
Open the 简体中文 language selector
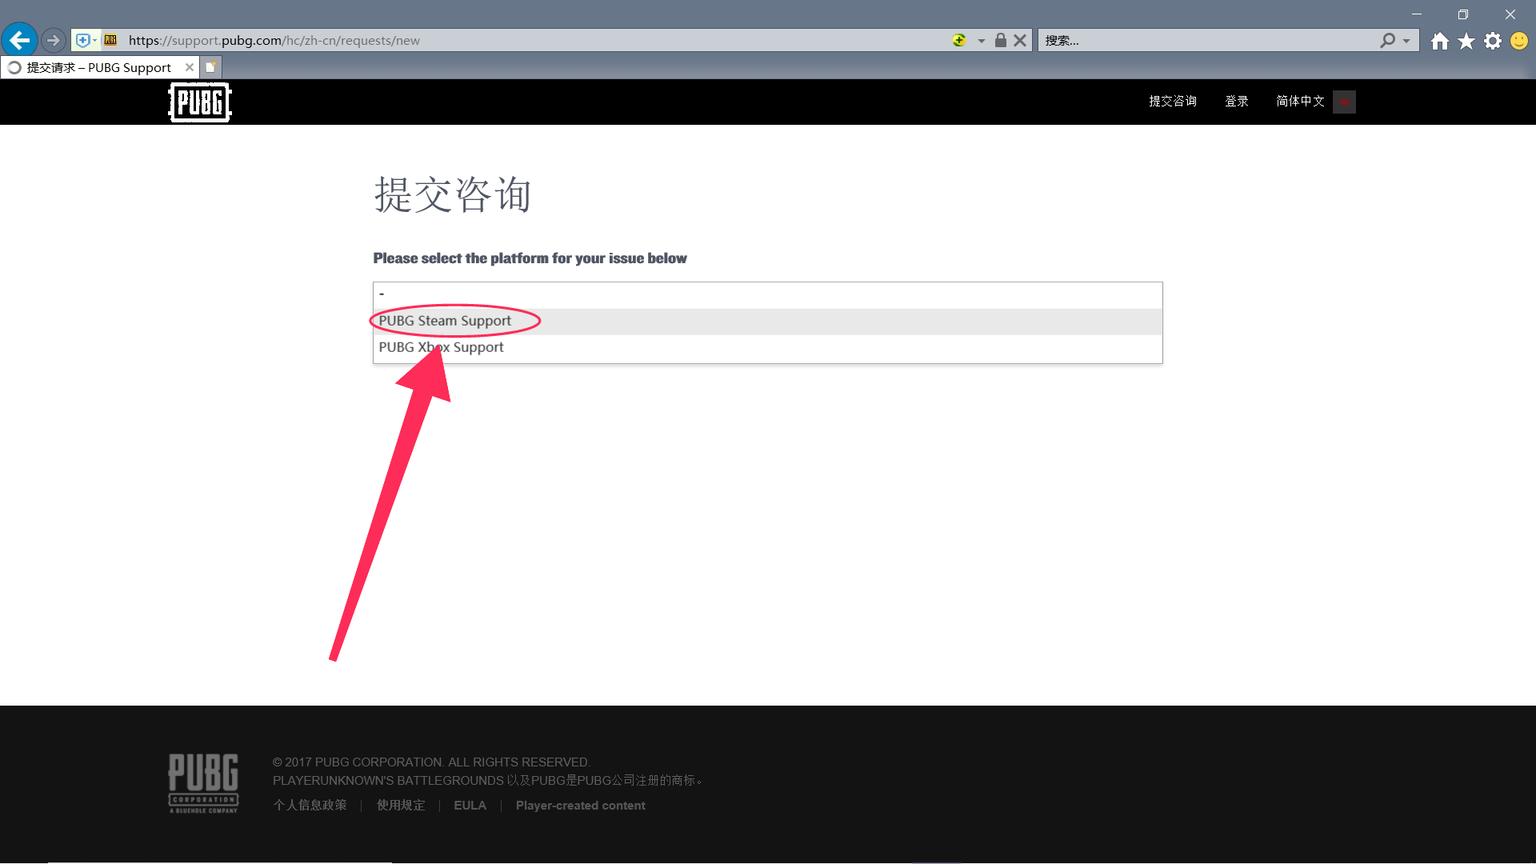[1299, 101]
